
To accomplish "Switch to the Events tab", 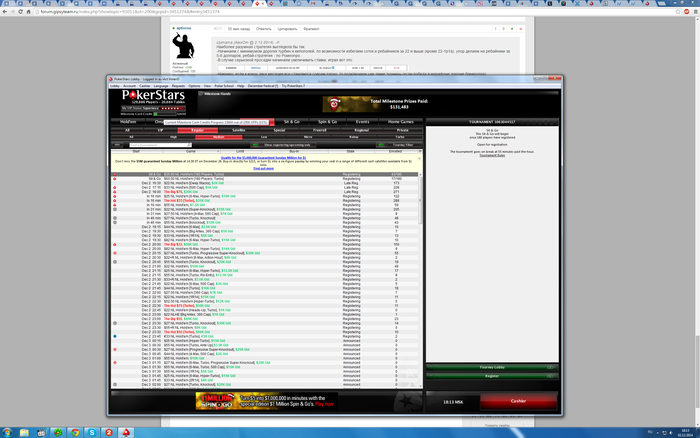I will (362, 121).
